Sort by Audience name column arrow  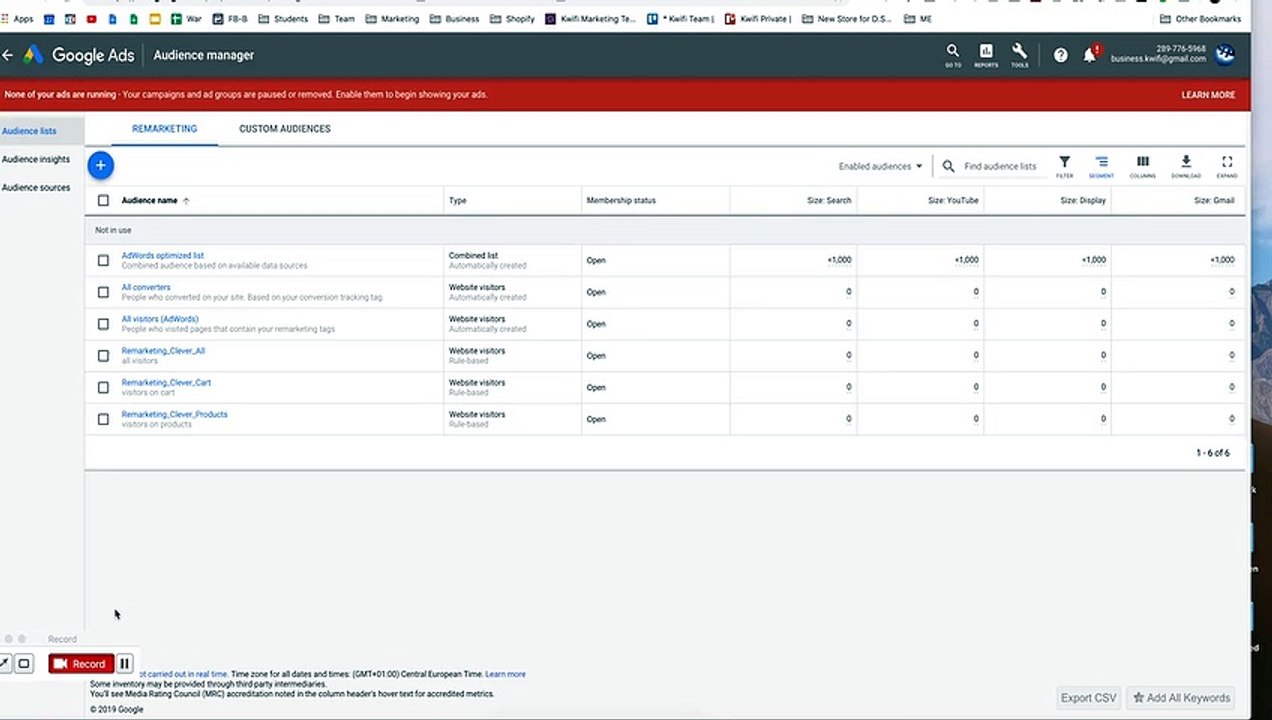tap(186, 201)
